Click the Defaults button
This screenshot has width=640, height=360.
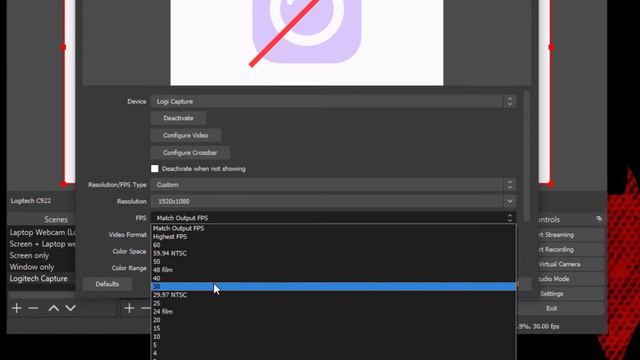coord(107,284)
